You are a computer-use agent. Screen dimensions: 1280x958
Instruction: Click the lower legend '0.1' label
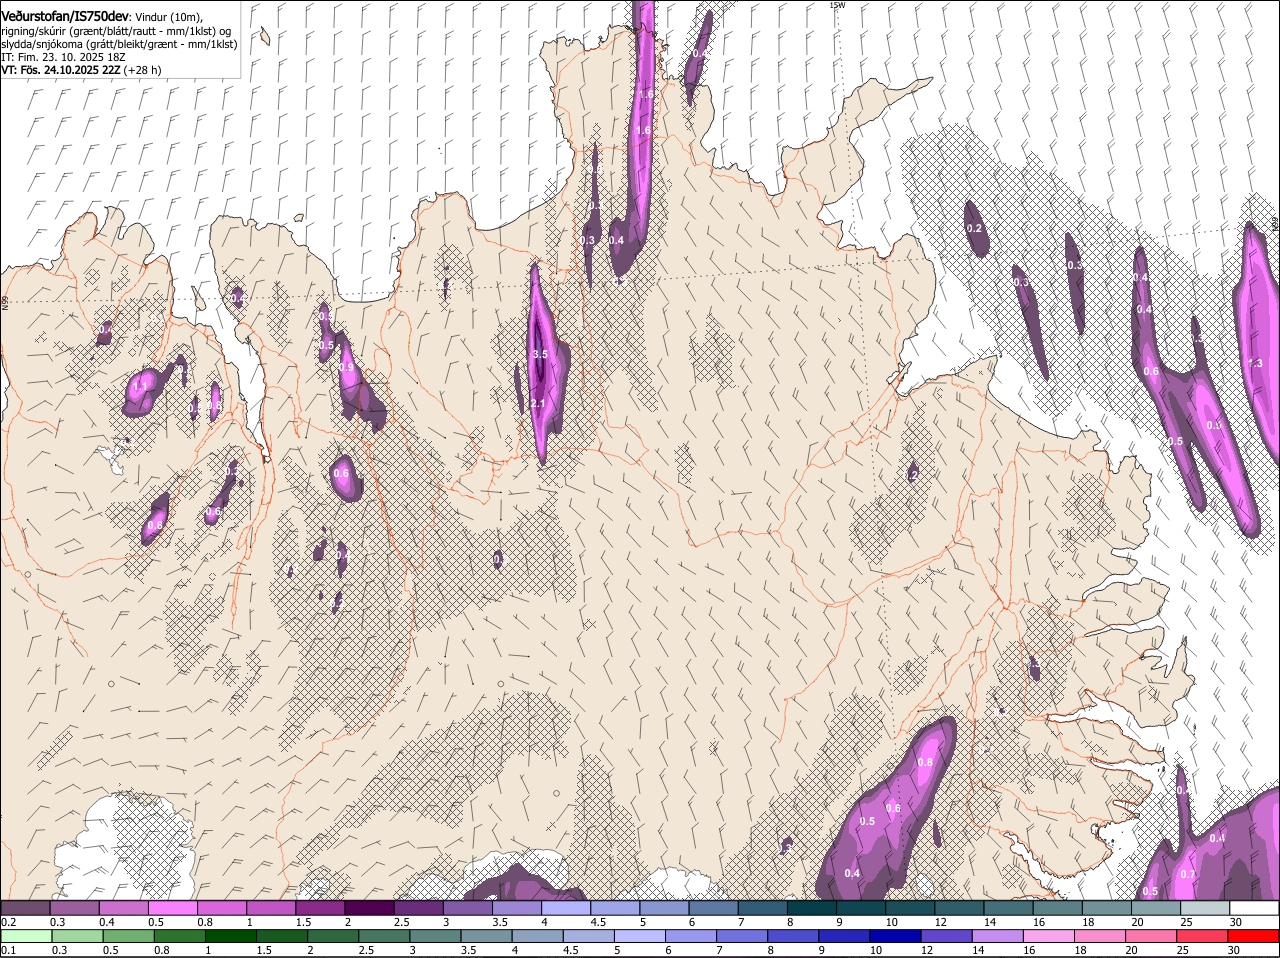tap(8, 950)
